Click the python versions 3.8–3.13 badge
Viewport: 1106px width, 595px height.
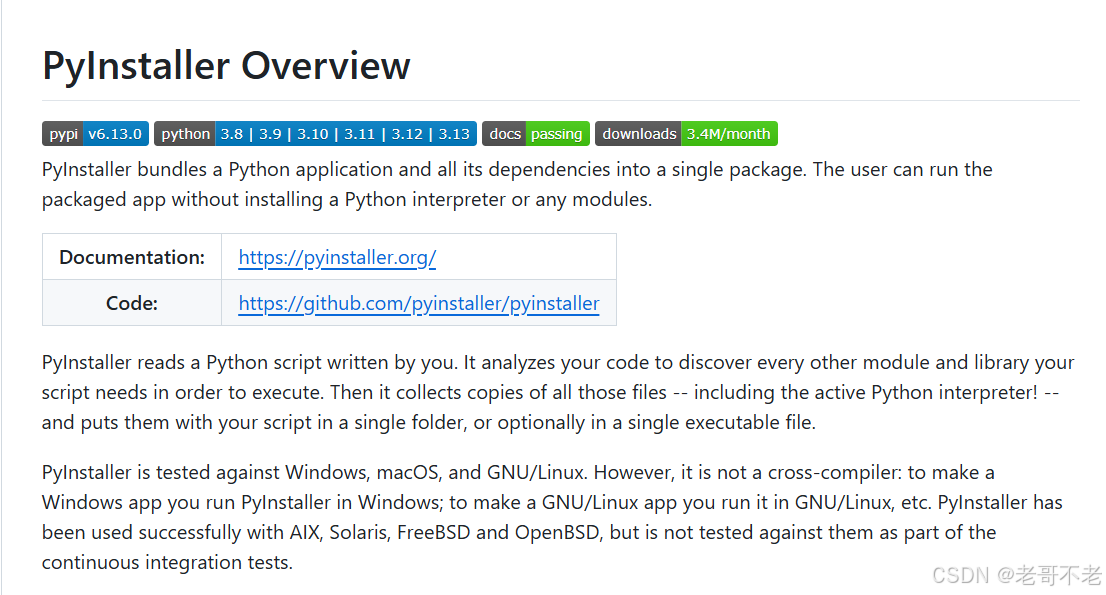315,134
